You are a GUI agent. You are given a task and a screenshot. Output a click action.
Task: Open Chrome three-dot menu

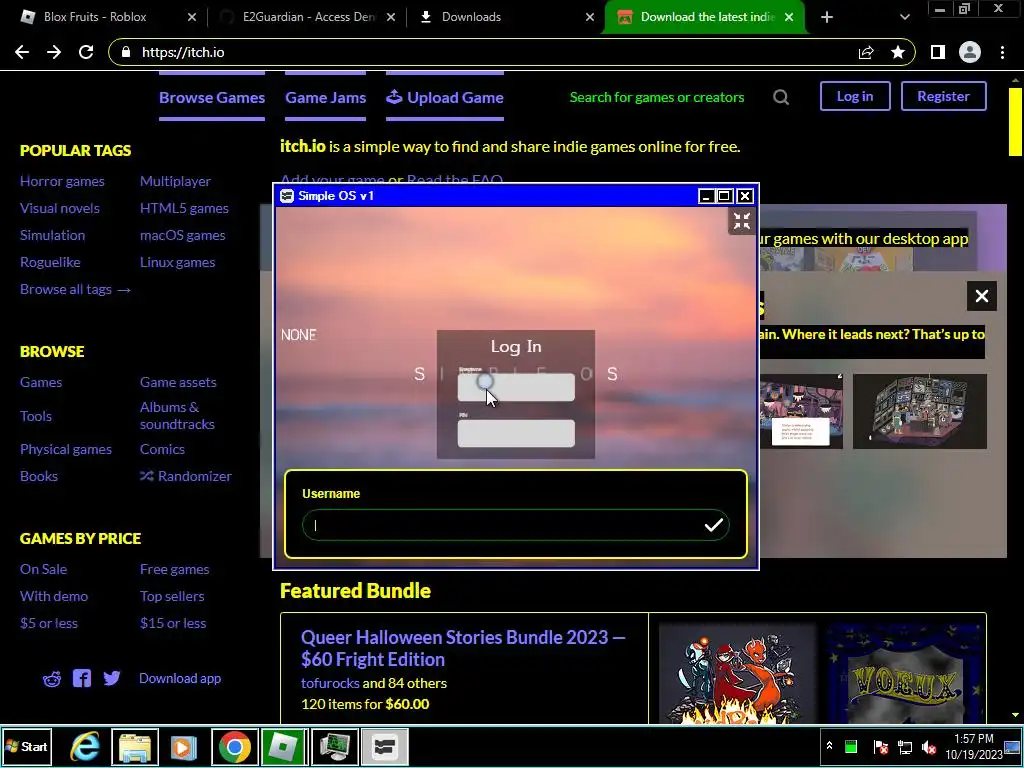1002,52
